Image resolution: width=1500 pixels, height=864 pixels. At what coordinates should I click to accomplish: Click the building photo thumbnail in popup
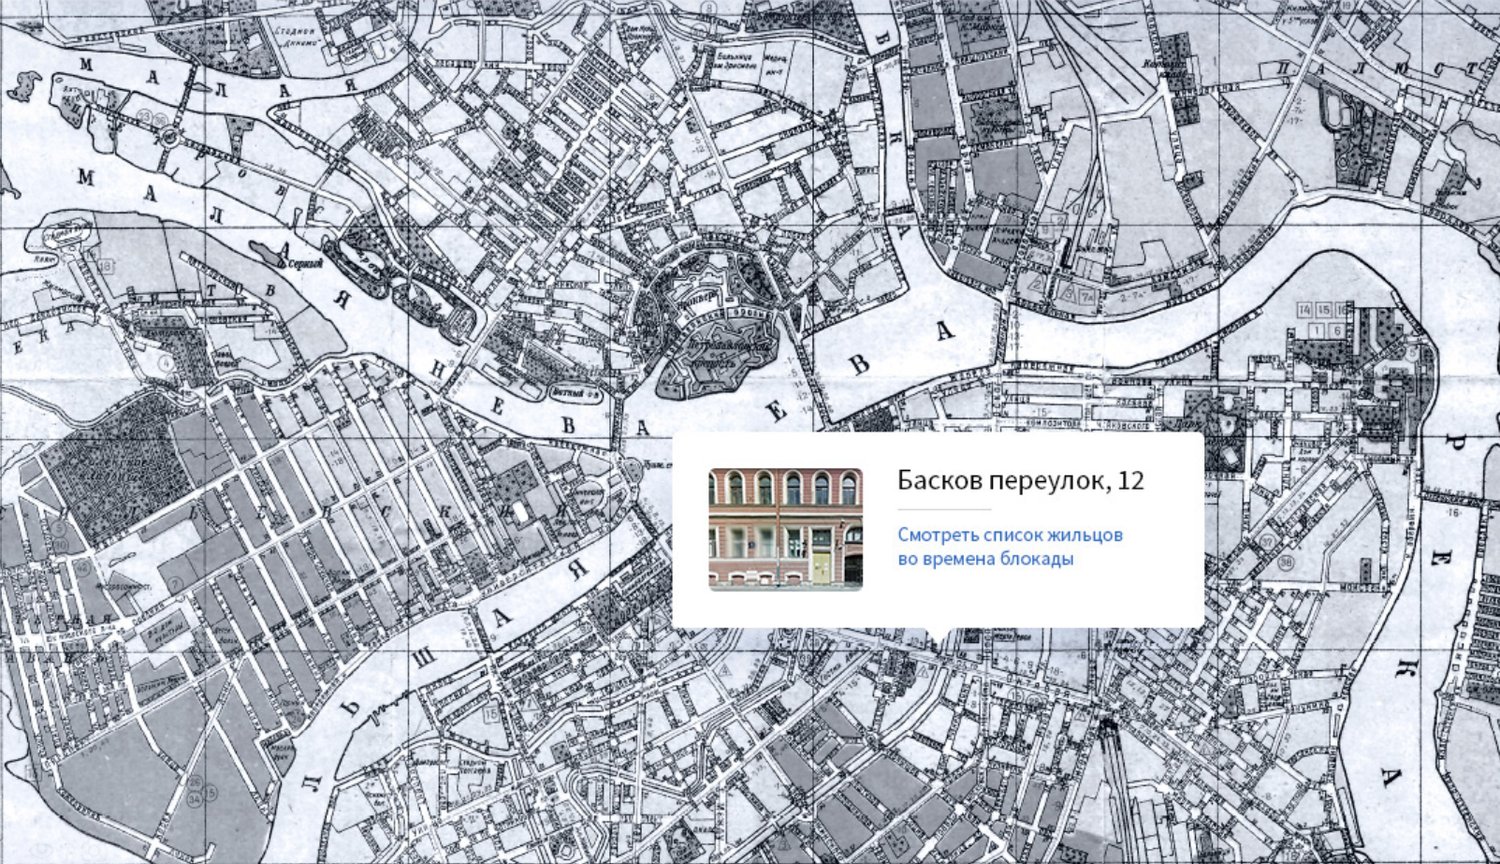[785, 529]
